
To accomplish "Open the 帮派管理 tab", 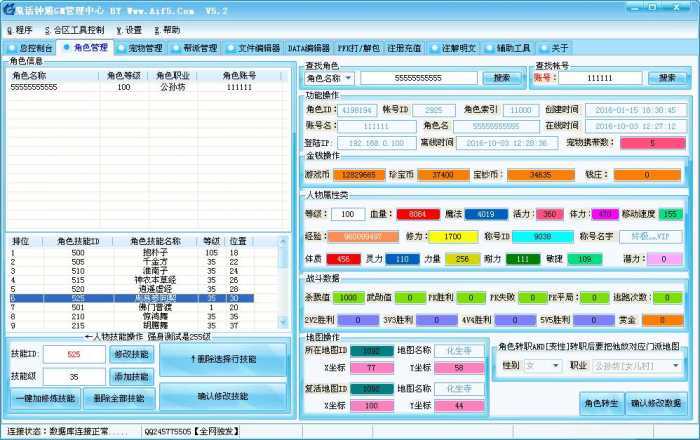I will (x=194, y=47).
